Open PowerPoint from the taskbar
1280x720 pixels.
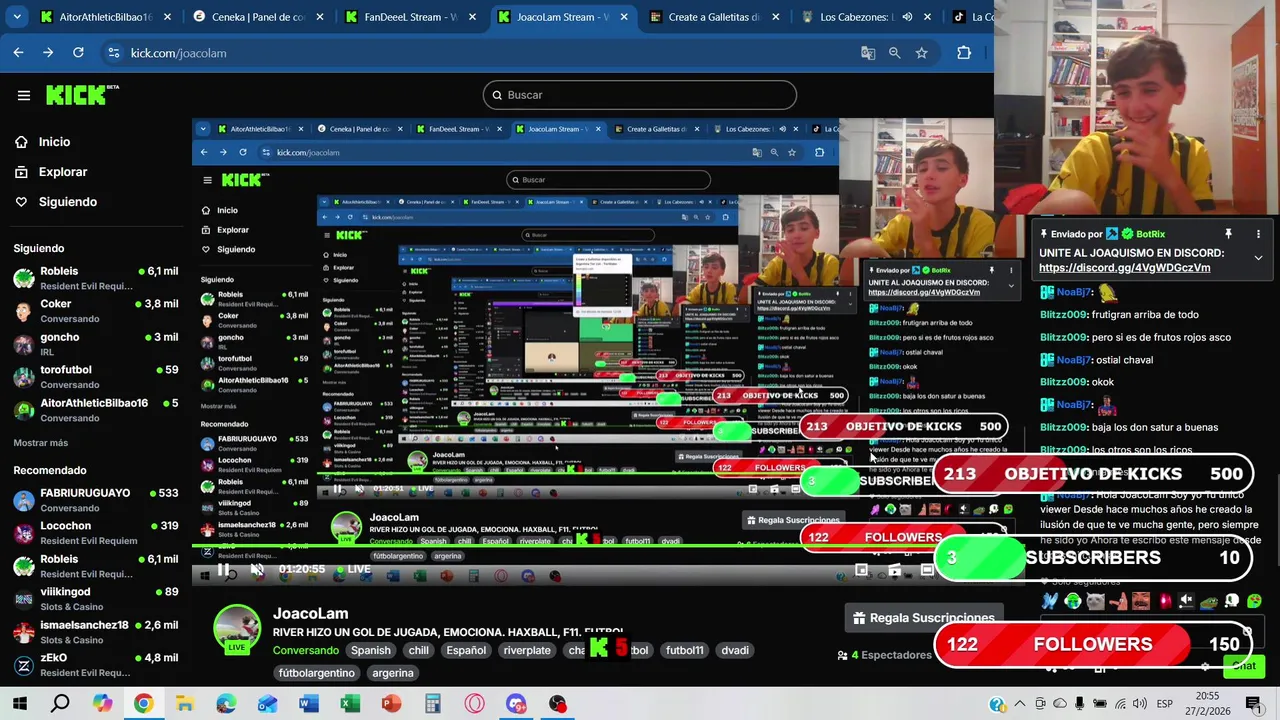coord(391,704)
